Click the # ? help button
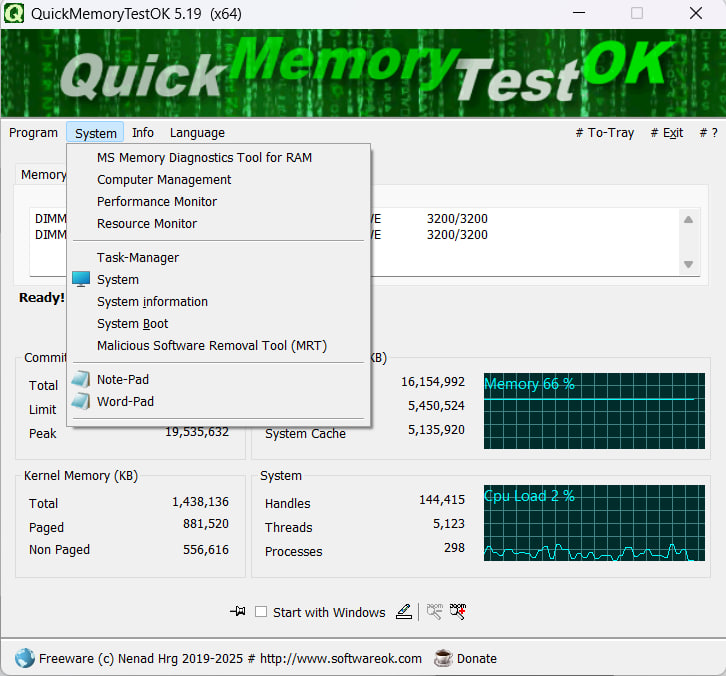The height and width of the screenshot is (676, 726). (708, 133)
